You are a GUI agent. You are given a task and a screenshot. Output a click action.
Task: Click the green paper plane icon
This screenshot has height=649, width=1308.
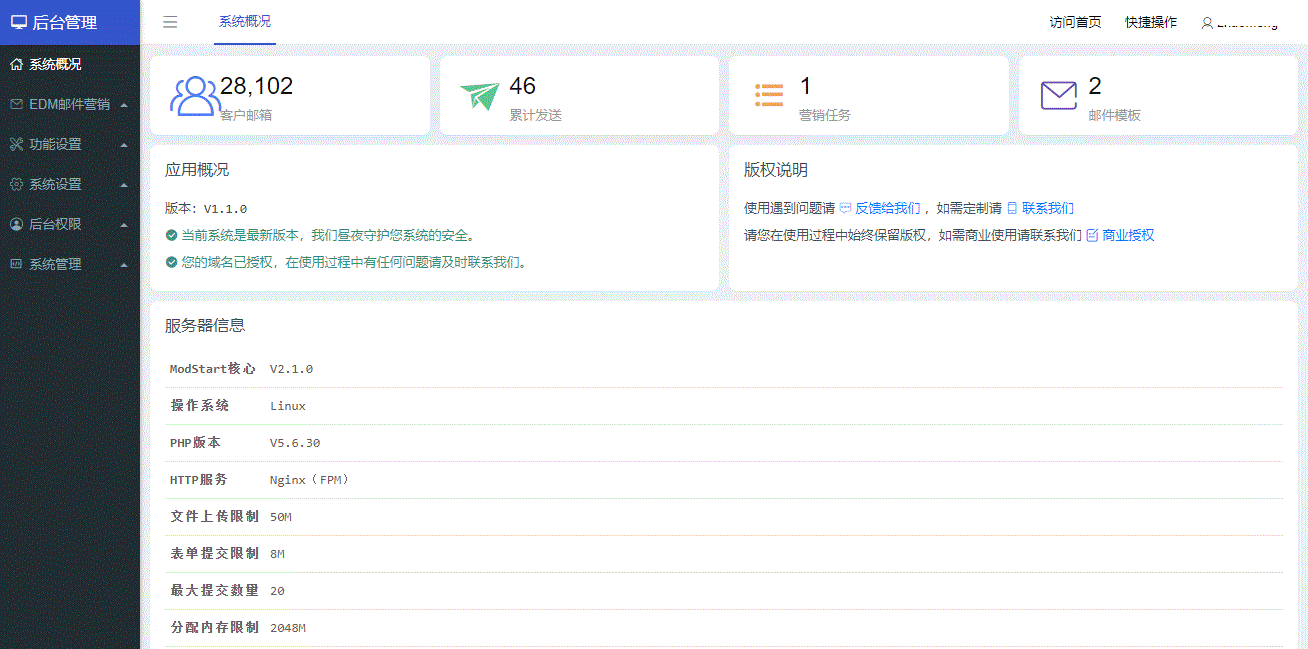point(479,96)
